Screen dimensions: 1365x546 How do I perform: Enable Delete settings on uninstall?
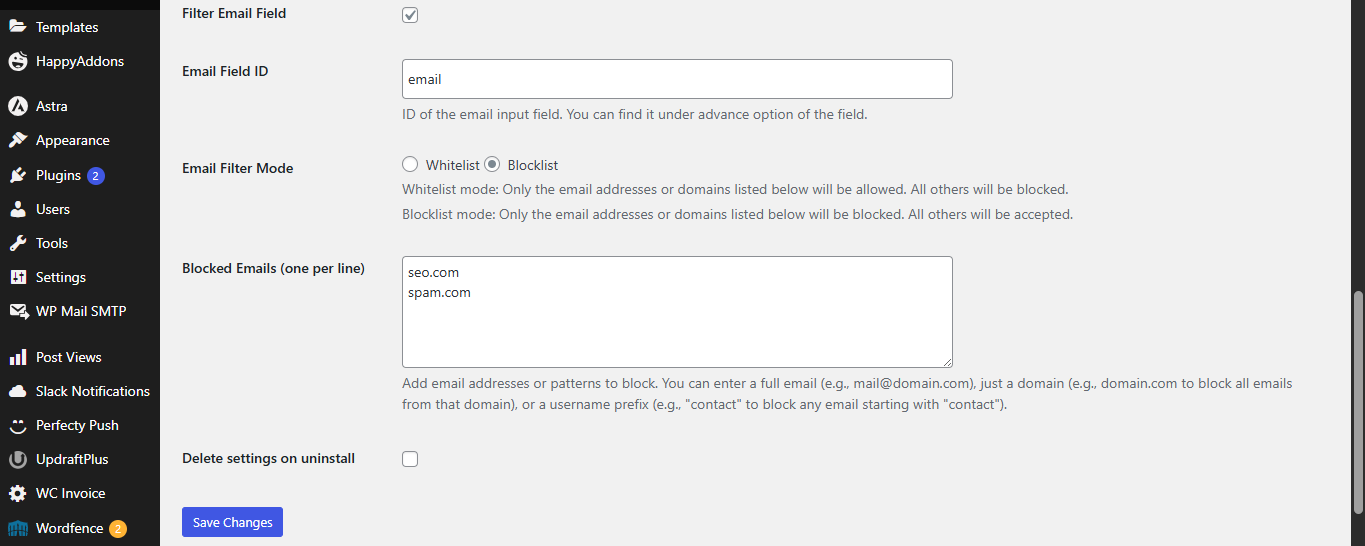click(x=410, y=459)
